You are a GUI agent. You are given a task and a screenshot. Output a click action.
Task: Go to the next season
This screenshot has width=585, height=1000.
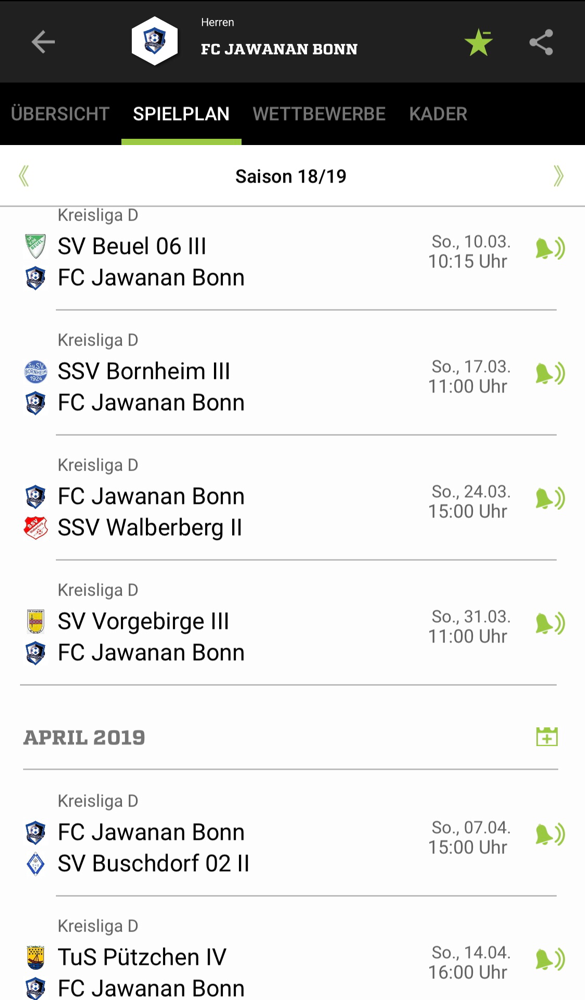tap(559, 176)
